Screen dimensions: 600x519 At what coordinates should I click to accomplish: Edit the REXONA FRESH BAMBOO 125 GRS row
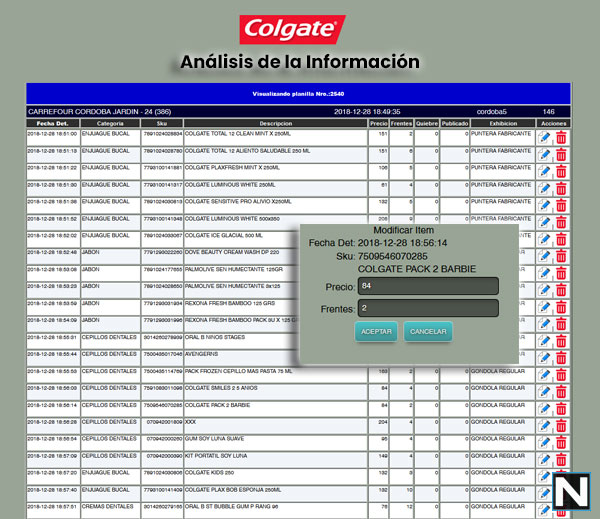(x=544, y=307)
